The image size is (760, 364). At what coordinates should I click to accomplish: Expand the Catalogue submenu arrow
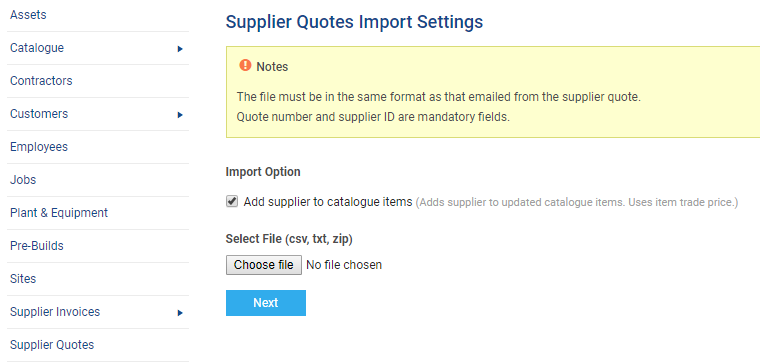pos(180,49)
